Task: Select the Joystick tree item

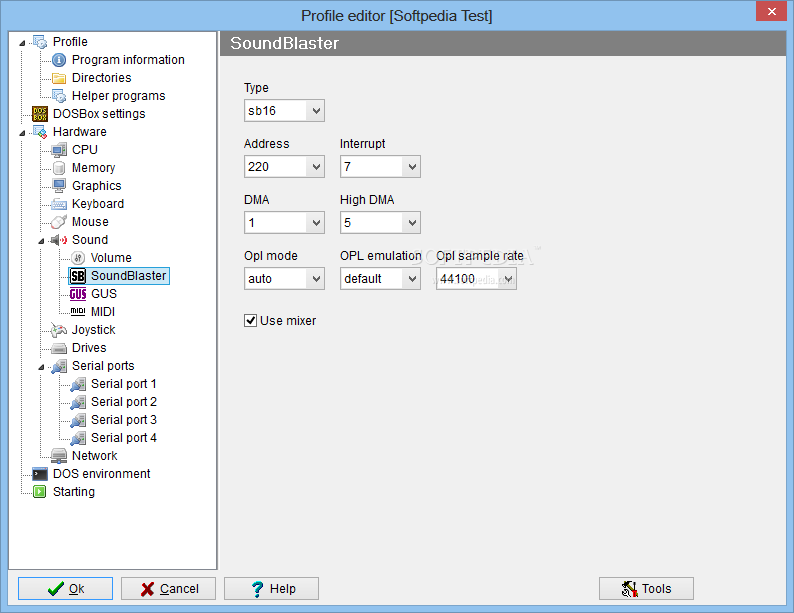Action: click(x=94, y=330)
